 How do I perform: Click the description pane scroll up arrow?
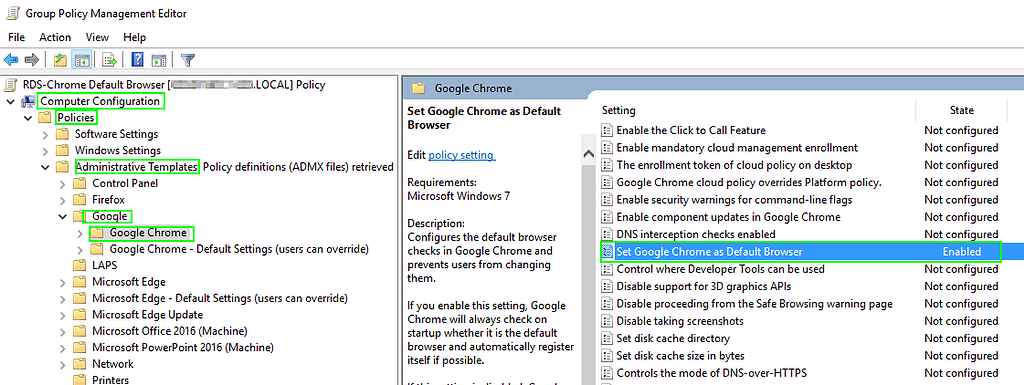pos(587,155)
